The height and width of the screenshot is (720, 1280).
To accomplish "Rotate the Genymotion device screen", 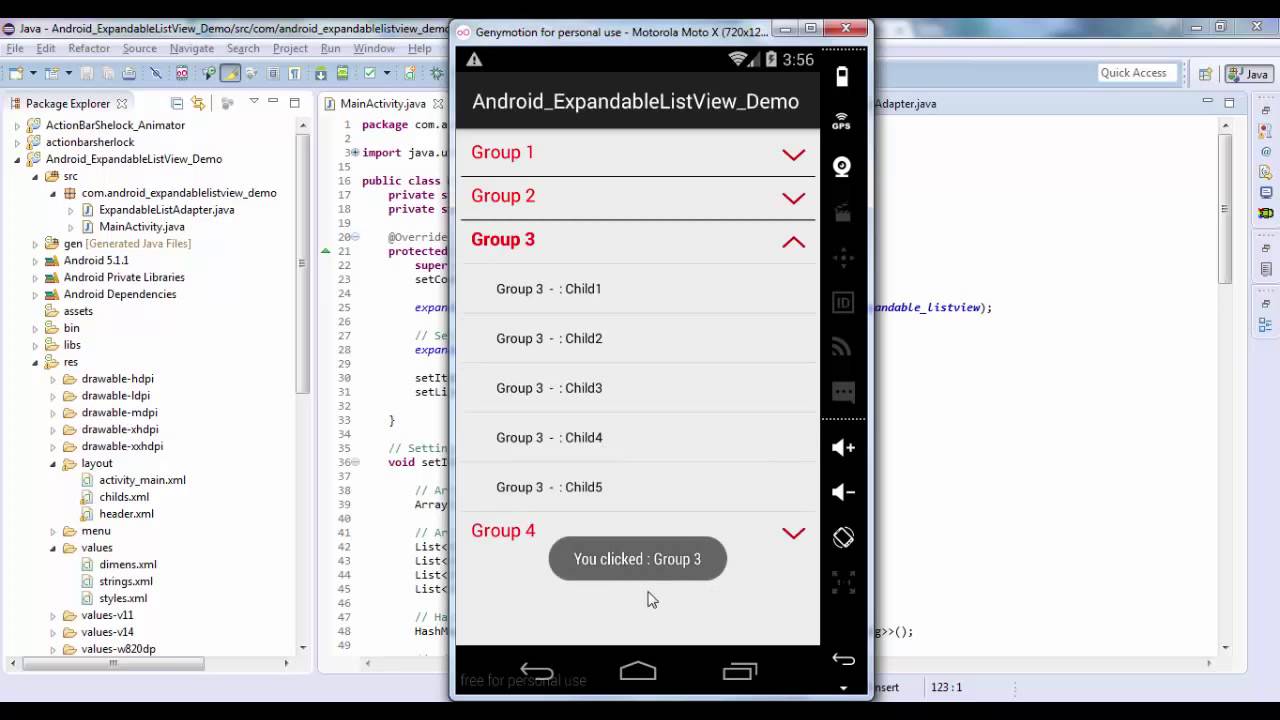I will (x=843, y=537).
